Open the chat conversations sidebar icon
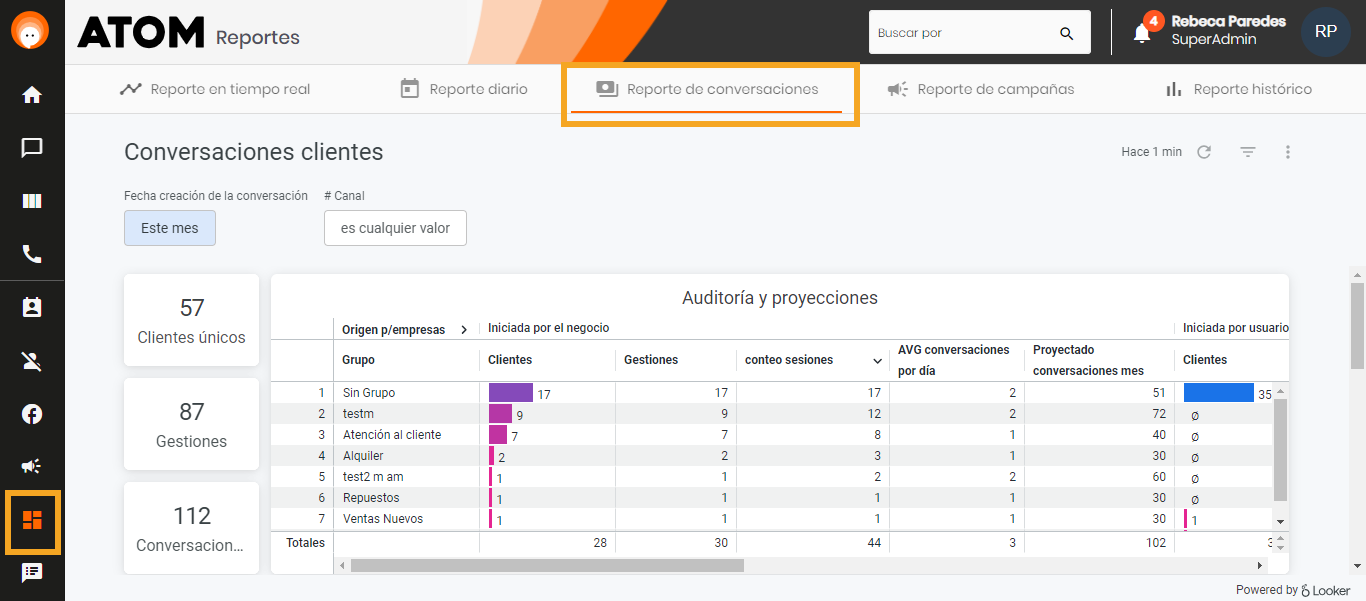Viewport: 1366px width, 601px height. click(x=32, y=148)
